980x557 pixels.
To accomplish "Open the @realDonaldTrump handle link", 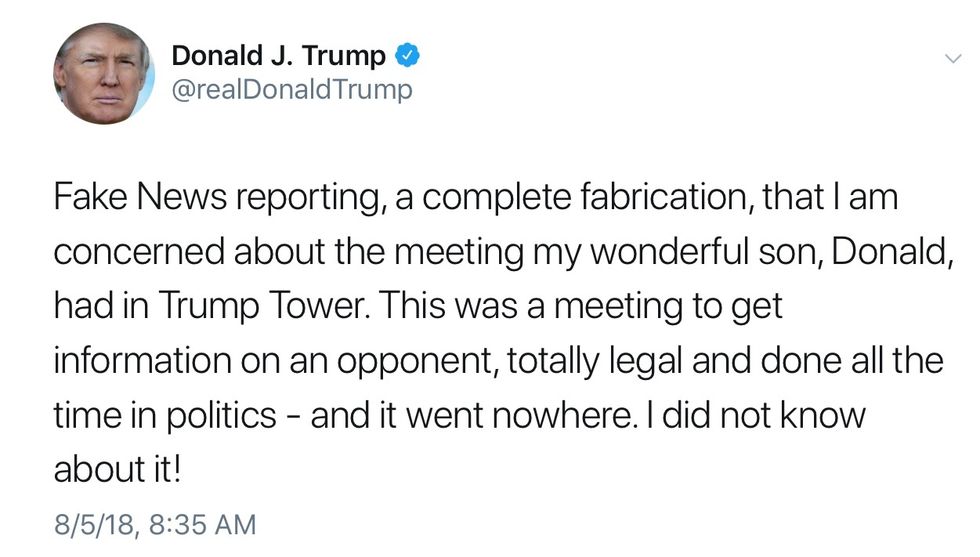I will tap(292, 90).
